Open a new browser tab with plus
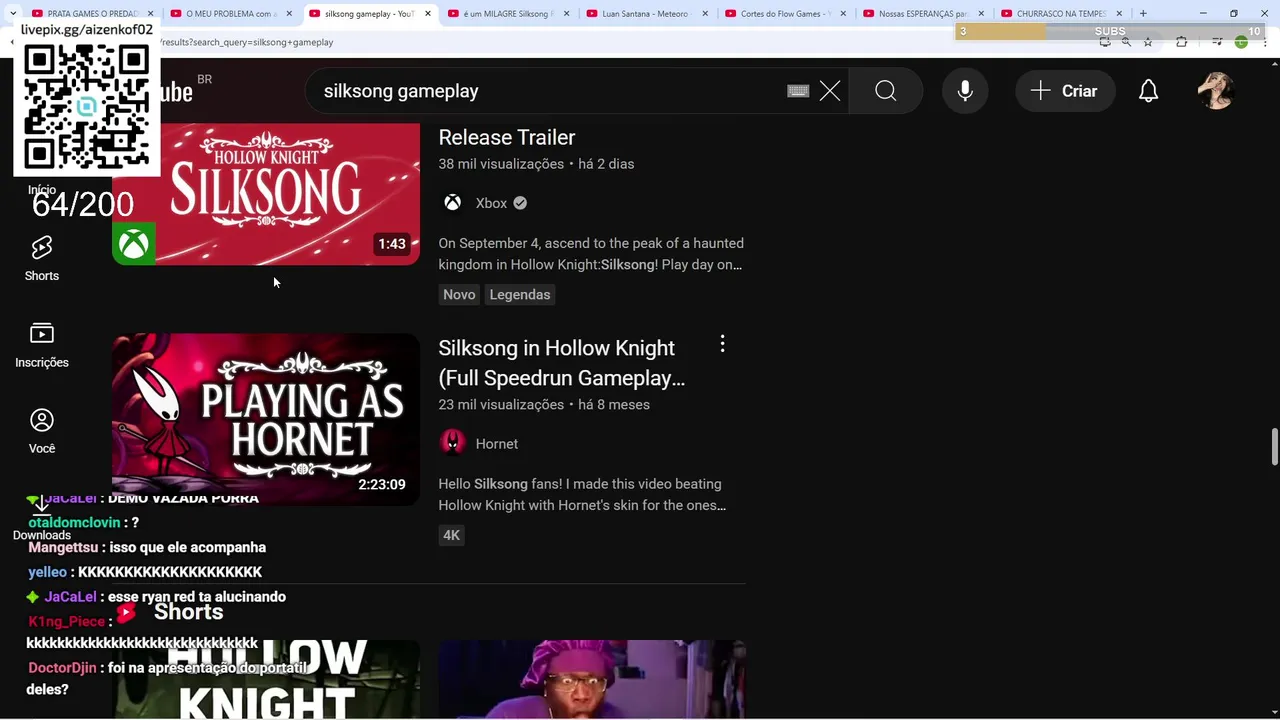The image size is (1280, 720). [1143, 14]
